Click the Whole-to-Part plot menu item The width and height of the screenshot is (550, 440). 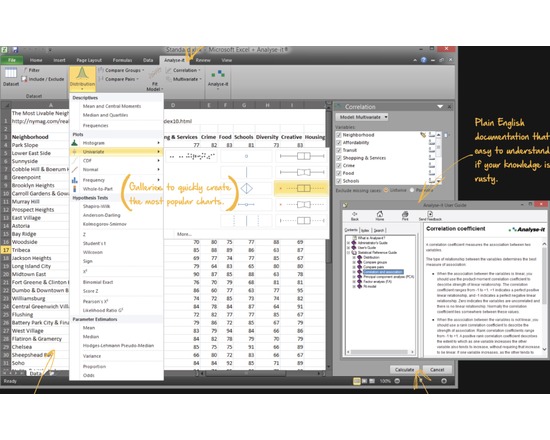click(x=116, y=189)
